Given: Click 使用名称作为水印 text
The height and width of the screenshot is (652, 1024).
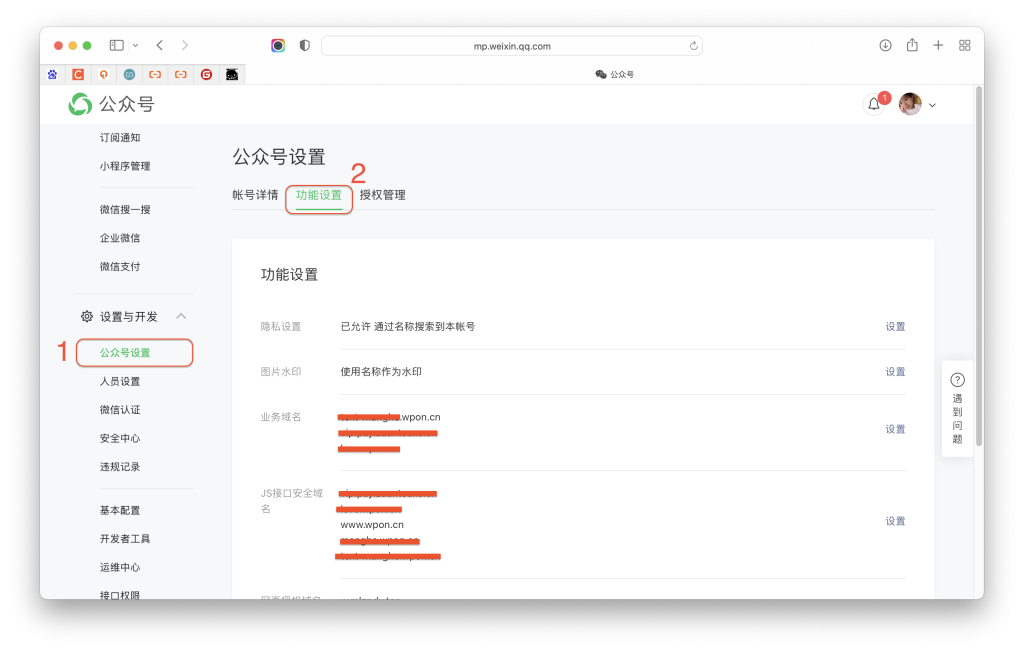Looking at the screenshot, I should (x=381, y=372).
